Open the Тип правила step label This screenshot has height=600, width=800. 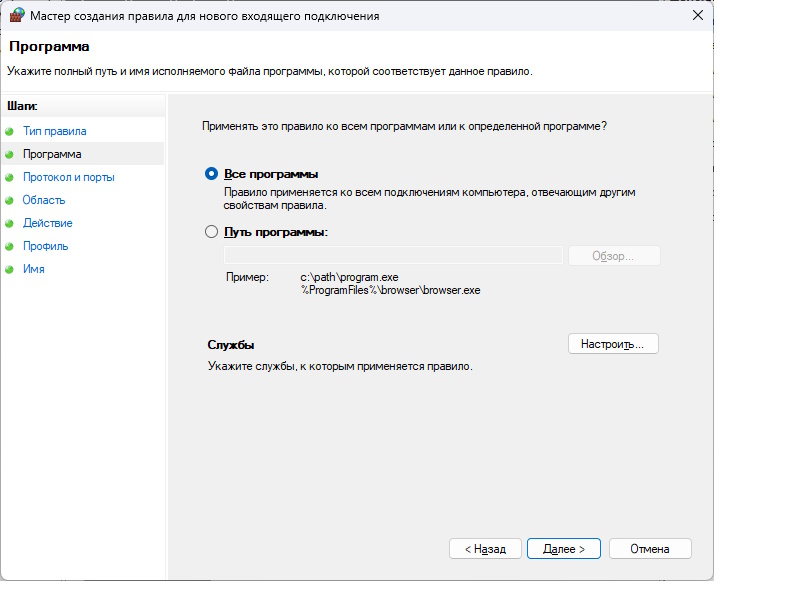click(54, 131)
